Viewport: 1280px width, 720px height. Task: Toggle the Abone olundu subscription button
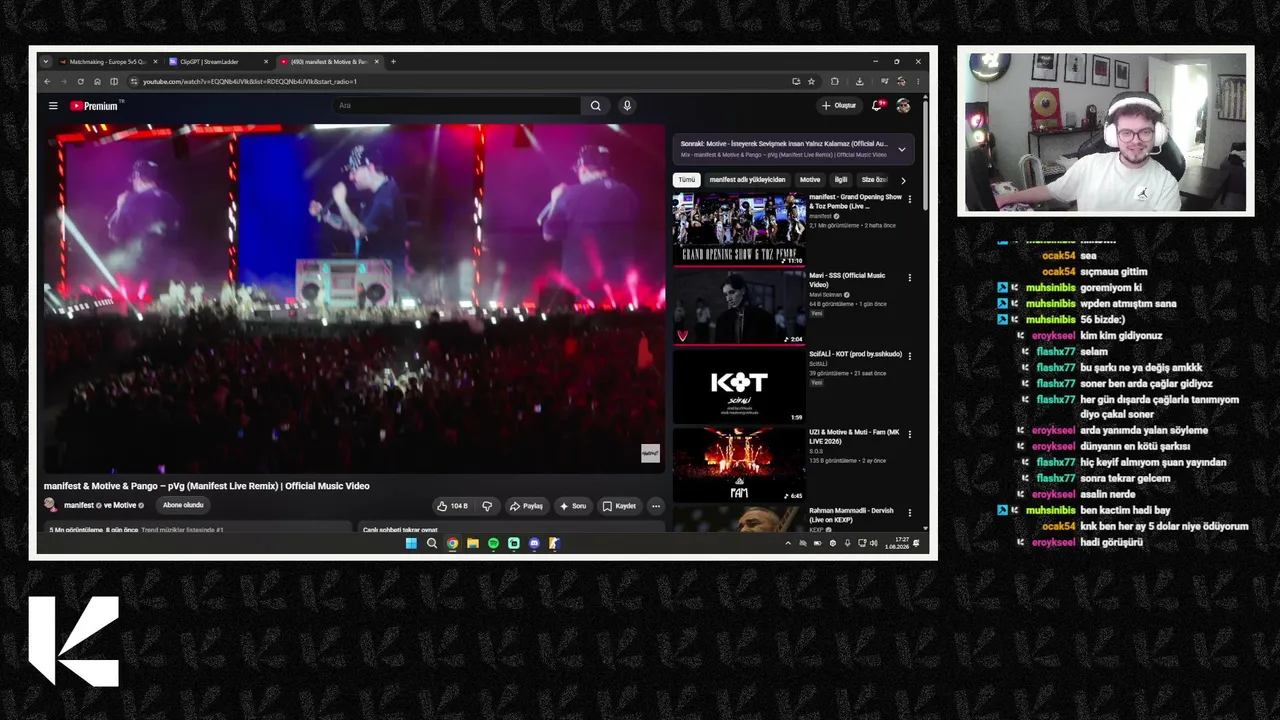[x=183, y=506]
